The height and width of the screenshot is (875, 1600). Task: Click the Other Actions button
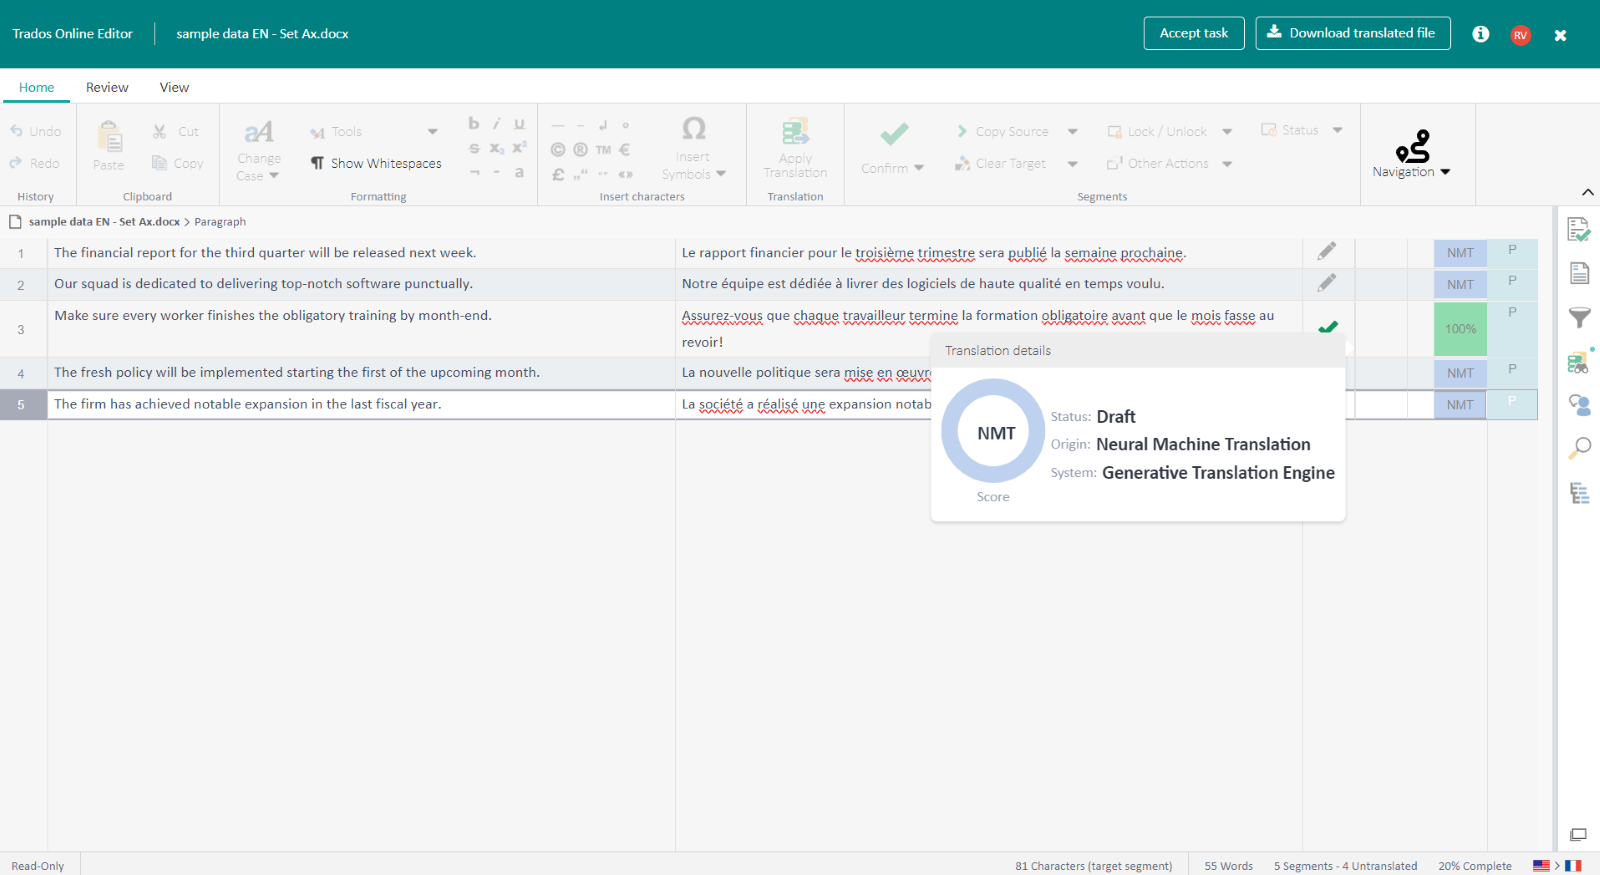[1157, 163]
